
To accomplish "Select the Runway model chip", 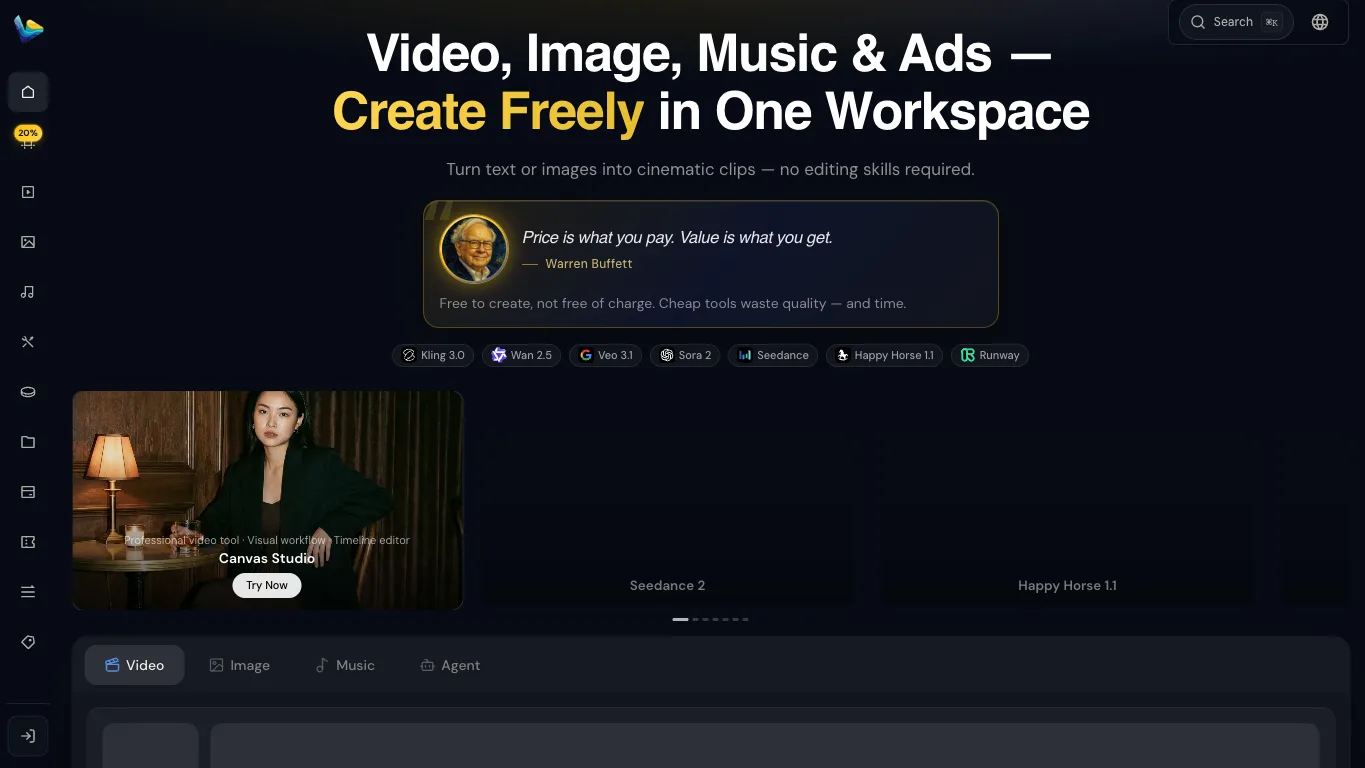I will pyautogui.click(x=990, y=355).
